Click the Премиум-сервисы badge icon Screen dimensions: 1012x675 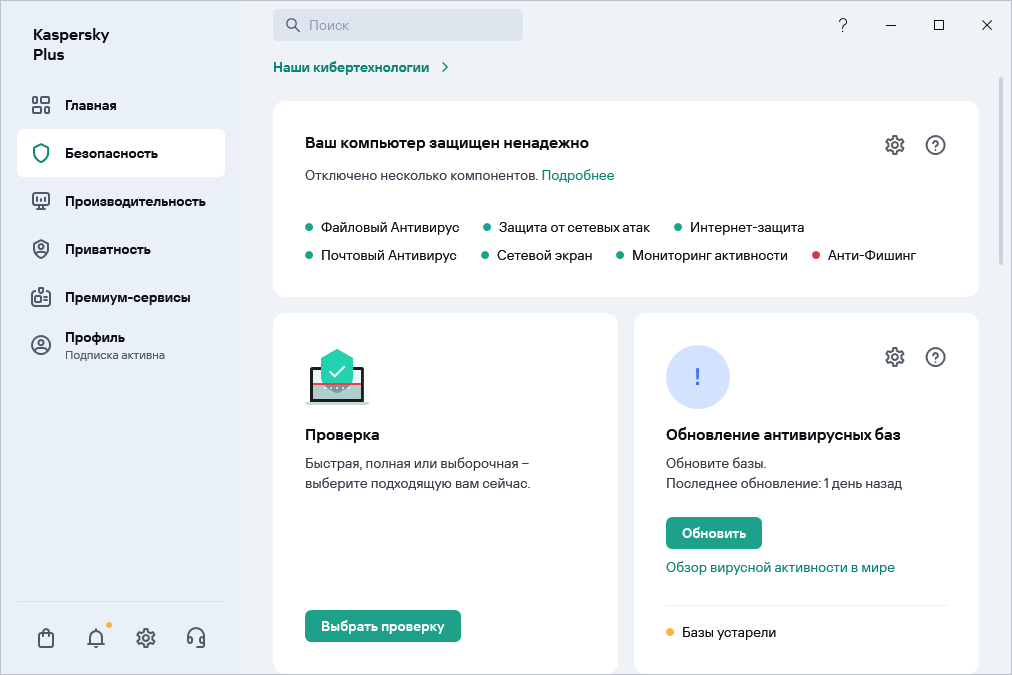click(x=41, y=297)
